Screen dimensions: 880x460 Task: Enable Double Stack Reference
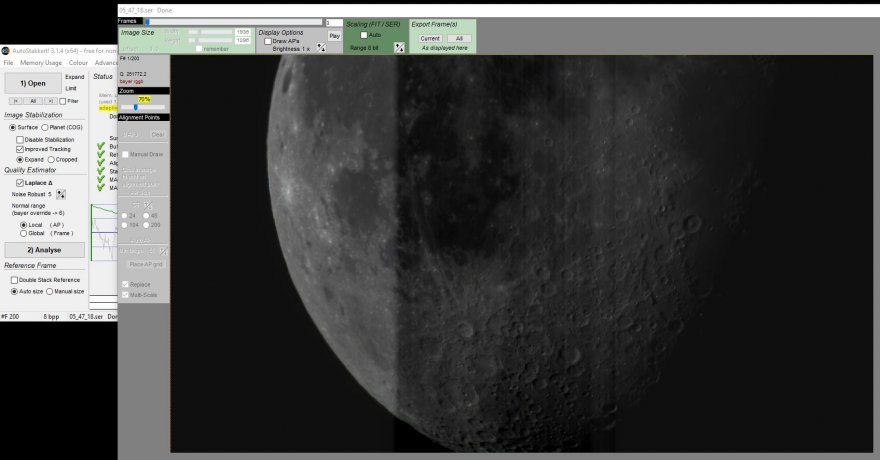(x=14, y=280)
